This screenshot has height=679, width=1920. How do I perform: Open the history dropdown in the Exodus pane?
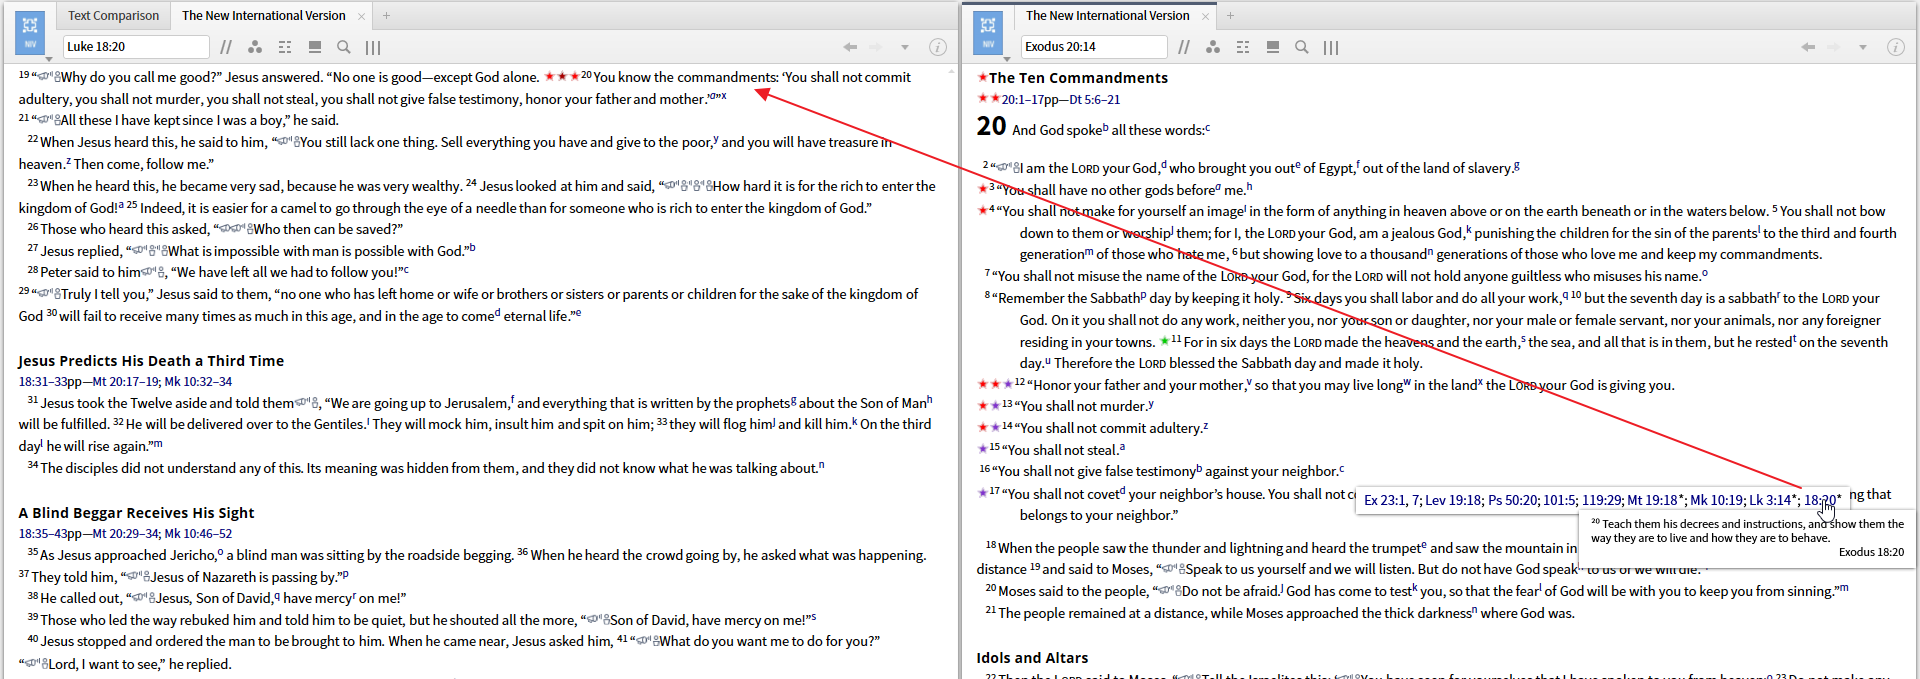pyautogui.click(x=1863, y=47)
